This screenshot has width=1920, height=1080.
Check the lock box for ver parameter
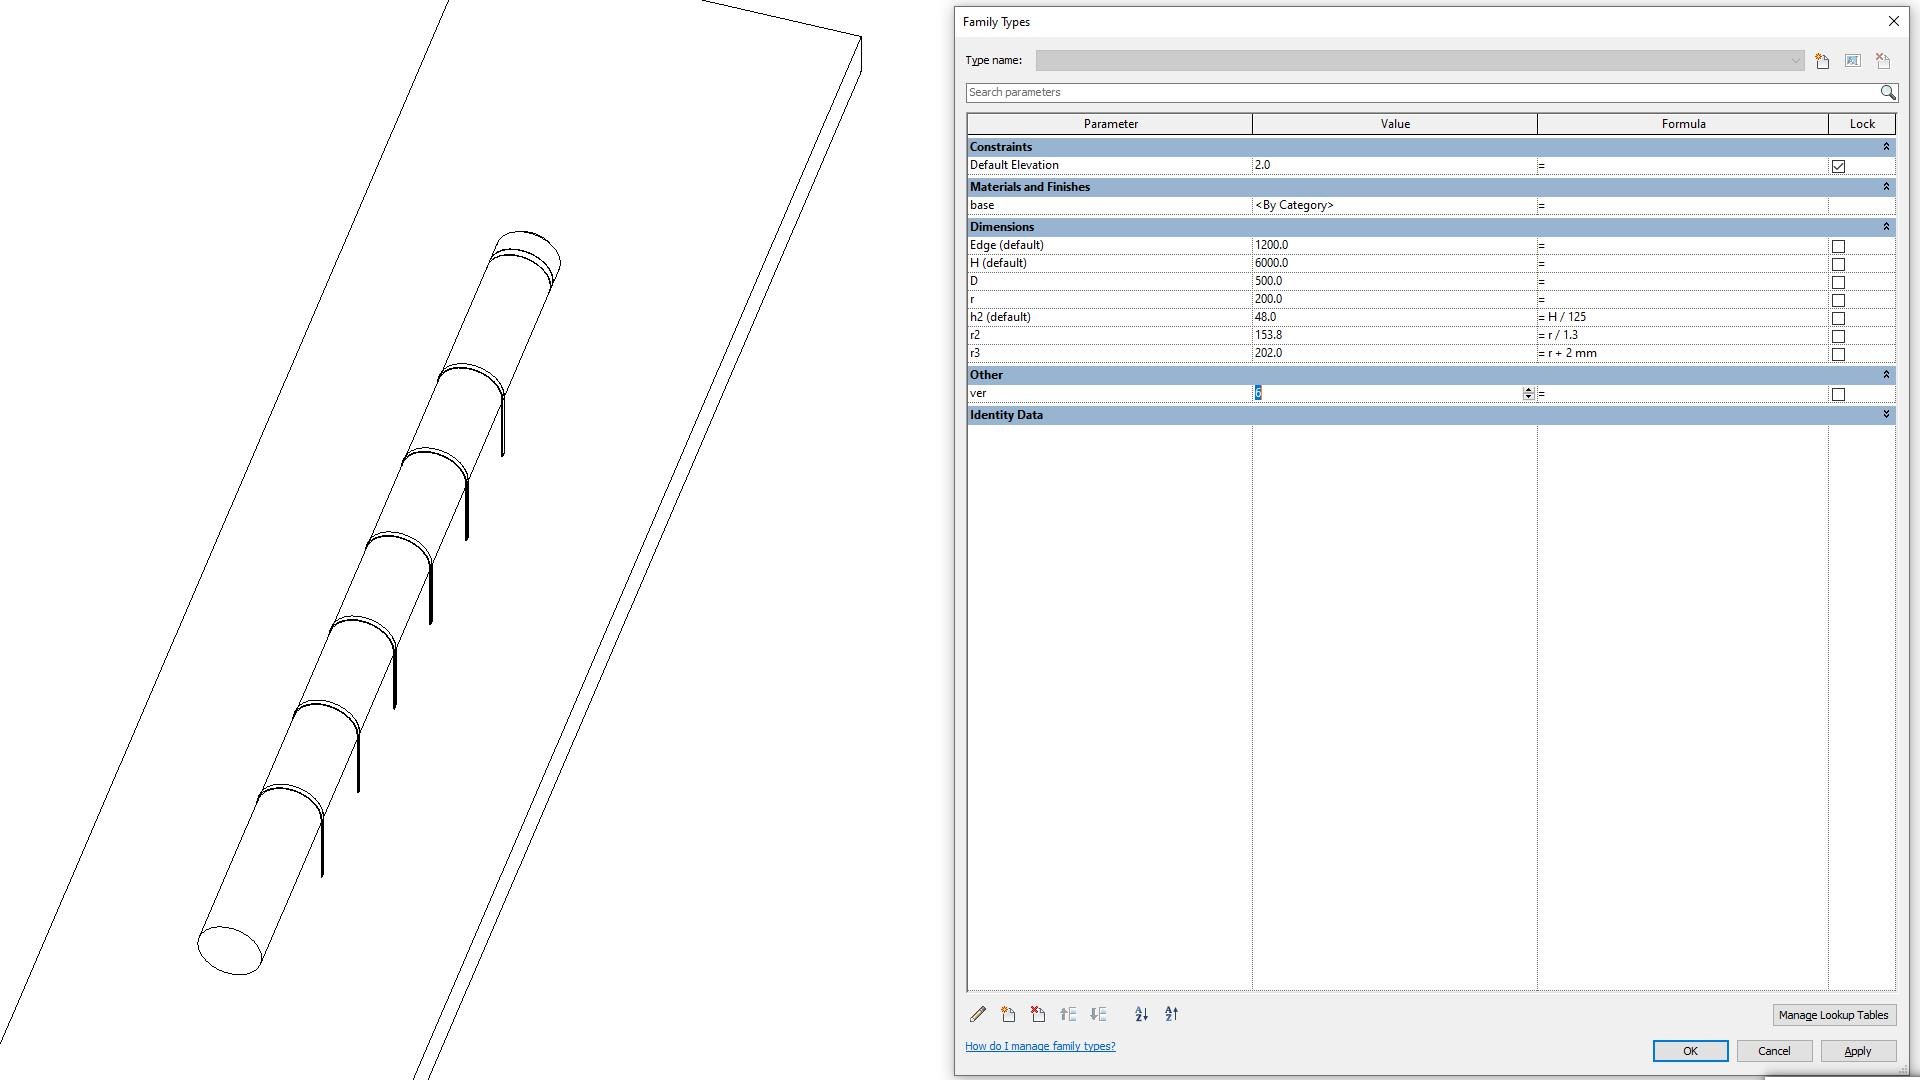[x=1838, y=394]
